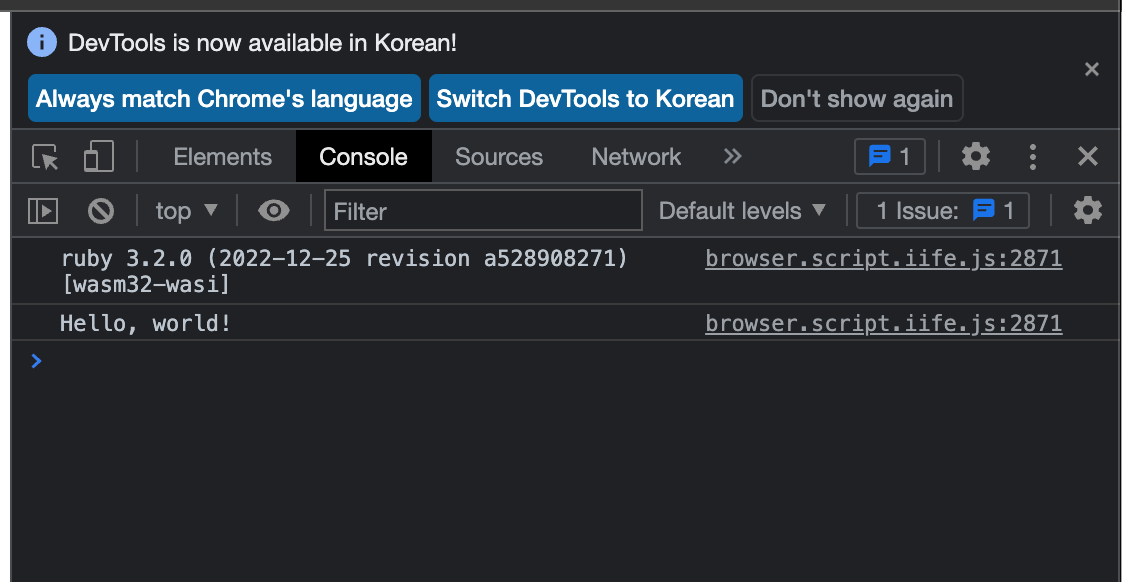
Task: Open the Sources tab
Action: (x=499, y=157)
